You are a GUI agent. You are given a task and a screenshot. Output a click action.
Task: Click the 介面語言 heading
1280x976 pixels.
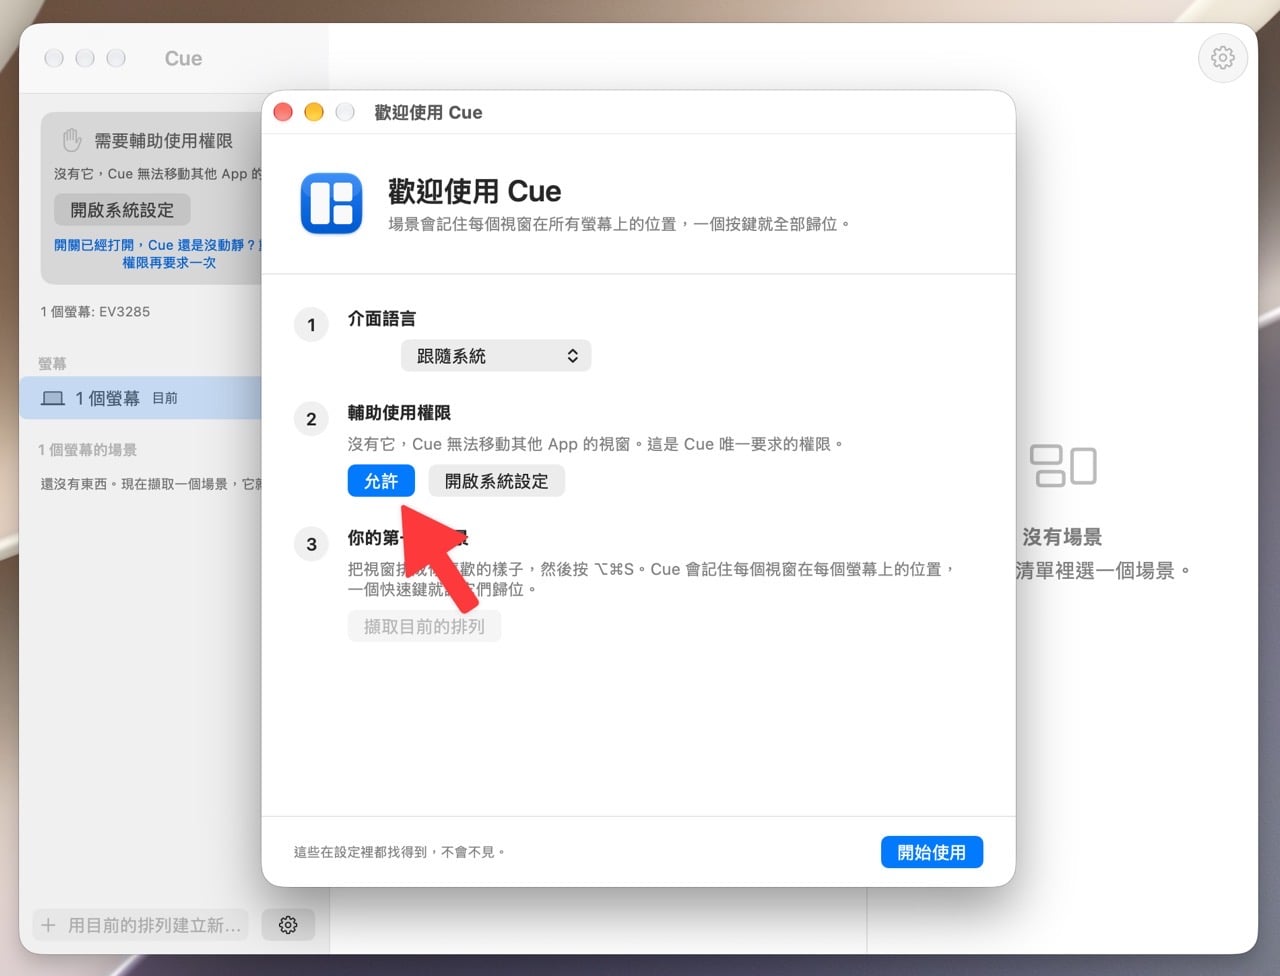(381, 319)
